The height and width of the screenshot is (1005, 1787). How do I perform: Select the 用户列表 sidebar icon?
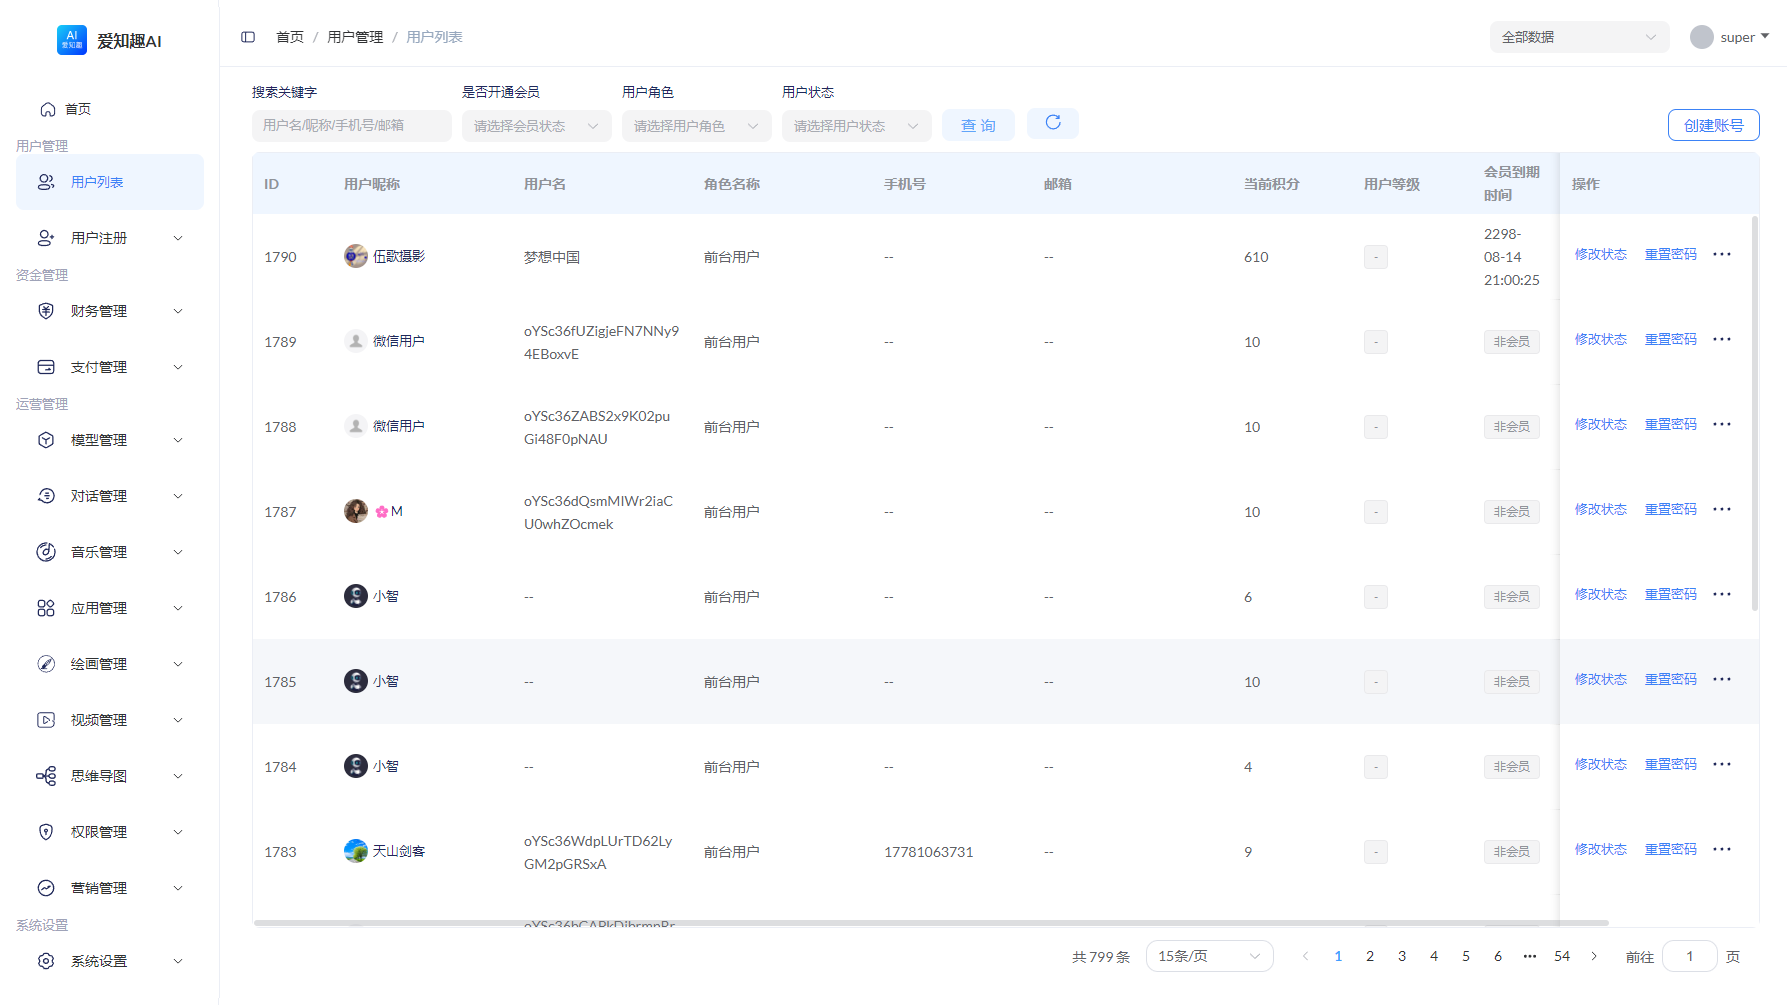46,182
